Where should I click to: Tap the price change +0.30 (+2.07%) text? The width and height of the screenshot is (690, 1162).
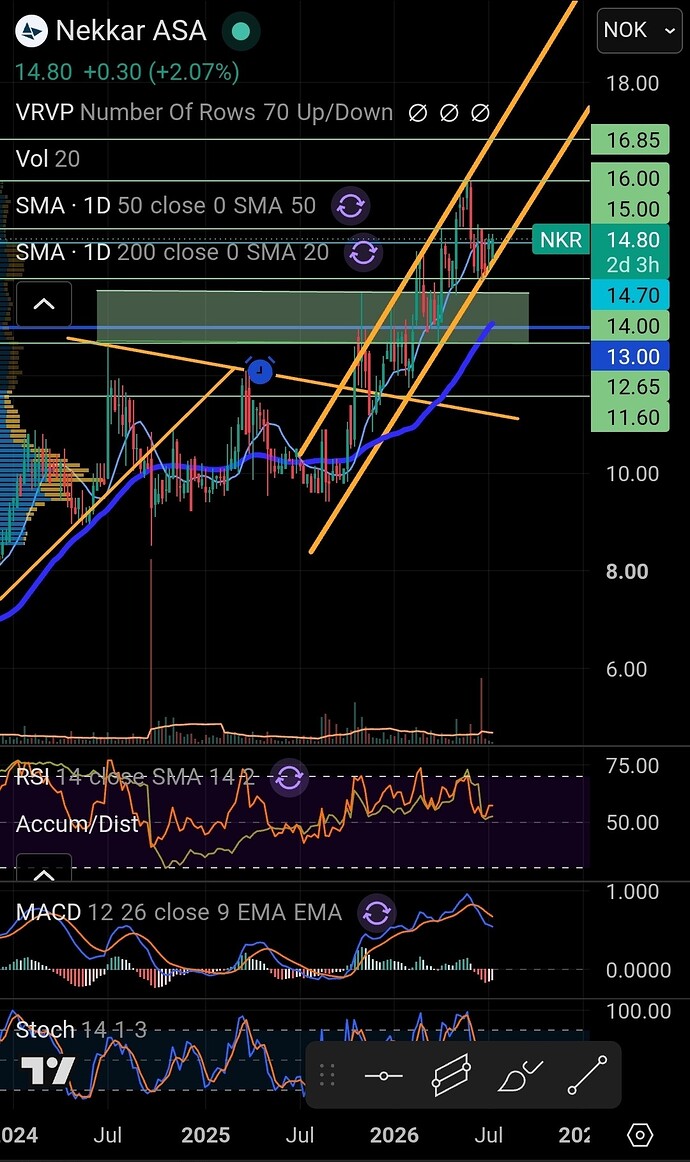[161, 72]
